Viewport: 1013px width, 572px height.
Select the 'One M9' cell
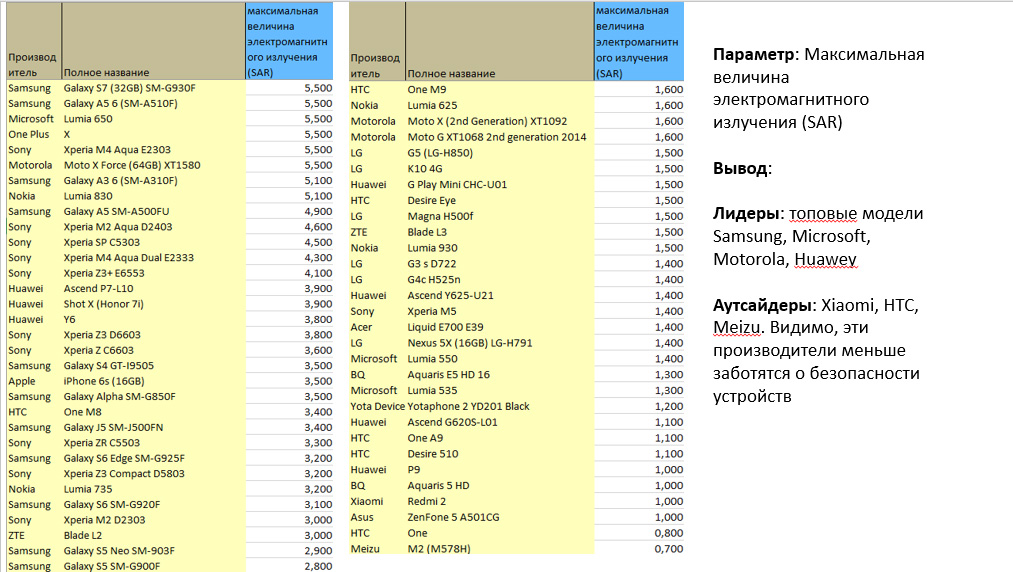pyautogui.click(x=500, y=90)
